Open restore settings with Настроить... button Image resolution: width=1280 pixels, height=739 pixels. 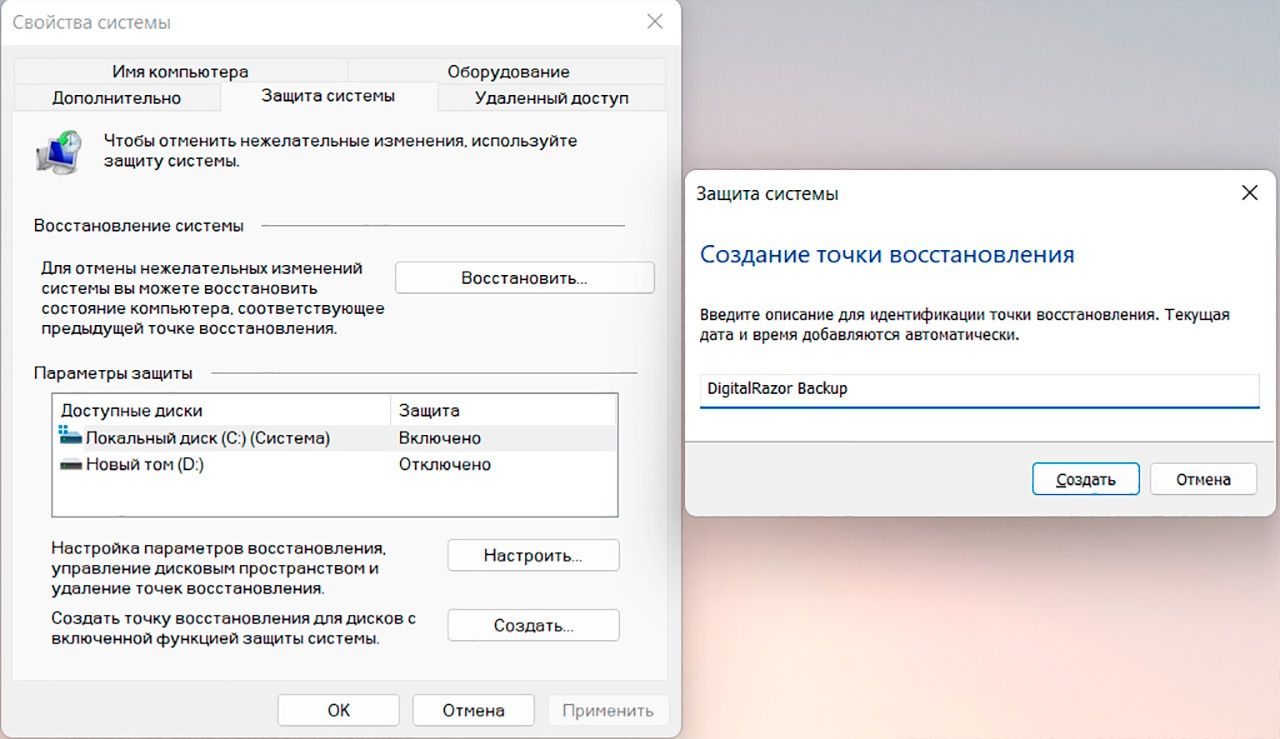tap(533, 555)
